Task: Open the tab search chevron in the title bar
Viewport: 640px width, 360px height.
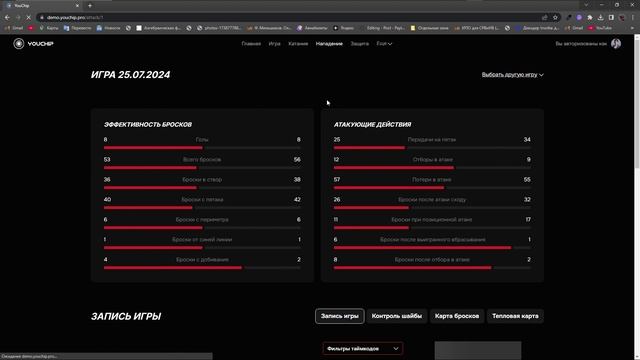Action: [x=586, y=5]
